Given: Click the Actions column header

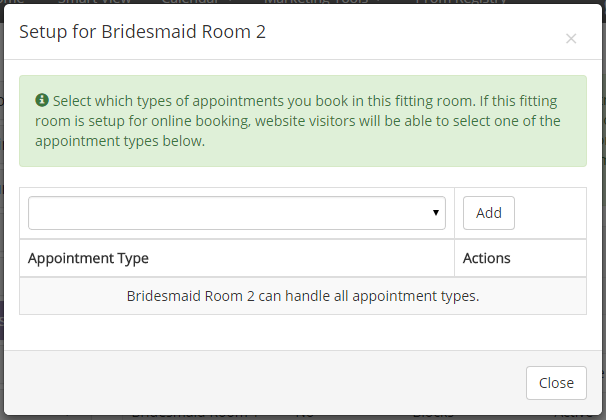Looking at the screenshot, I should pyautogui.click(x=487, y=258).
